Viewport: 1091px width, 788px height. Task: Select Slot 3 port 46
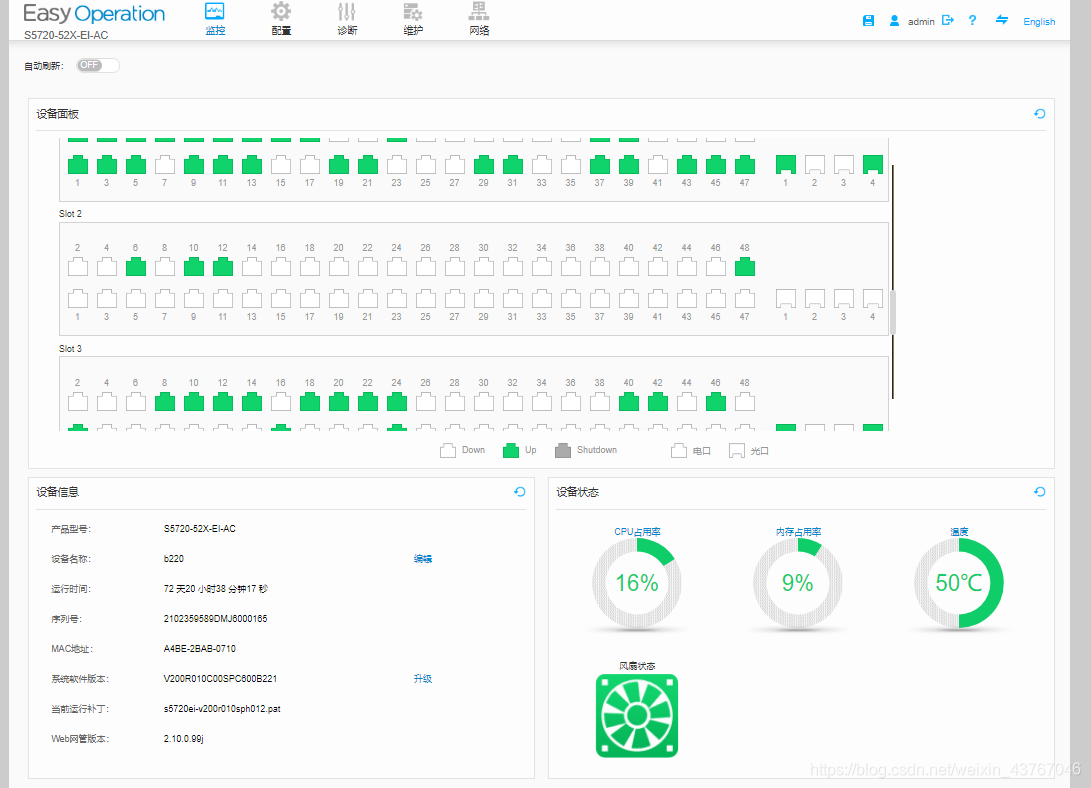coord(716,401)
